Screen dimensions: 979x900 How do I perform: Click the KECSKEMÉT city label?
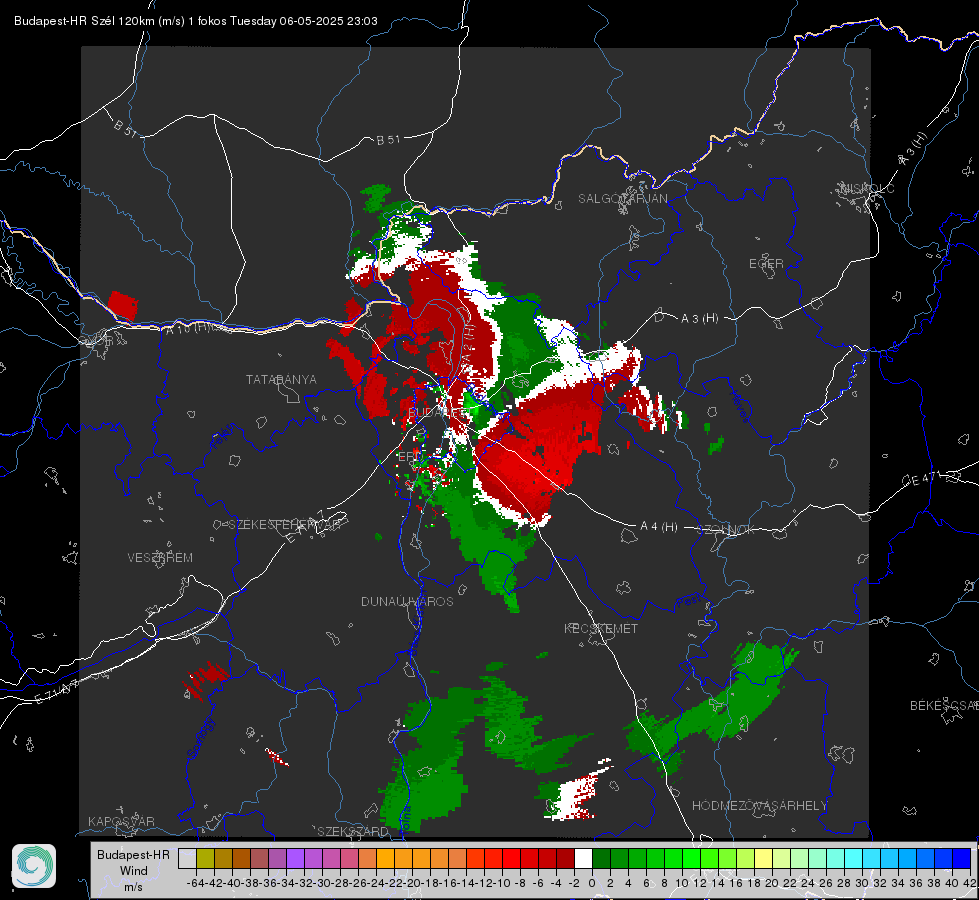(601, 628)
